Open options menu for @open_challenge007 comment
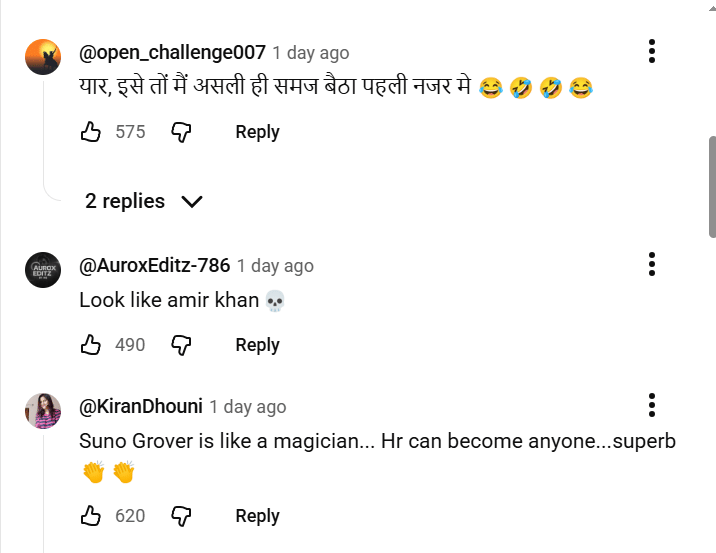Viewport: 716px width, 553px height. (x=651, y=51)
